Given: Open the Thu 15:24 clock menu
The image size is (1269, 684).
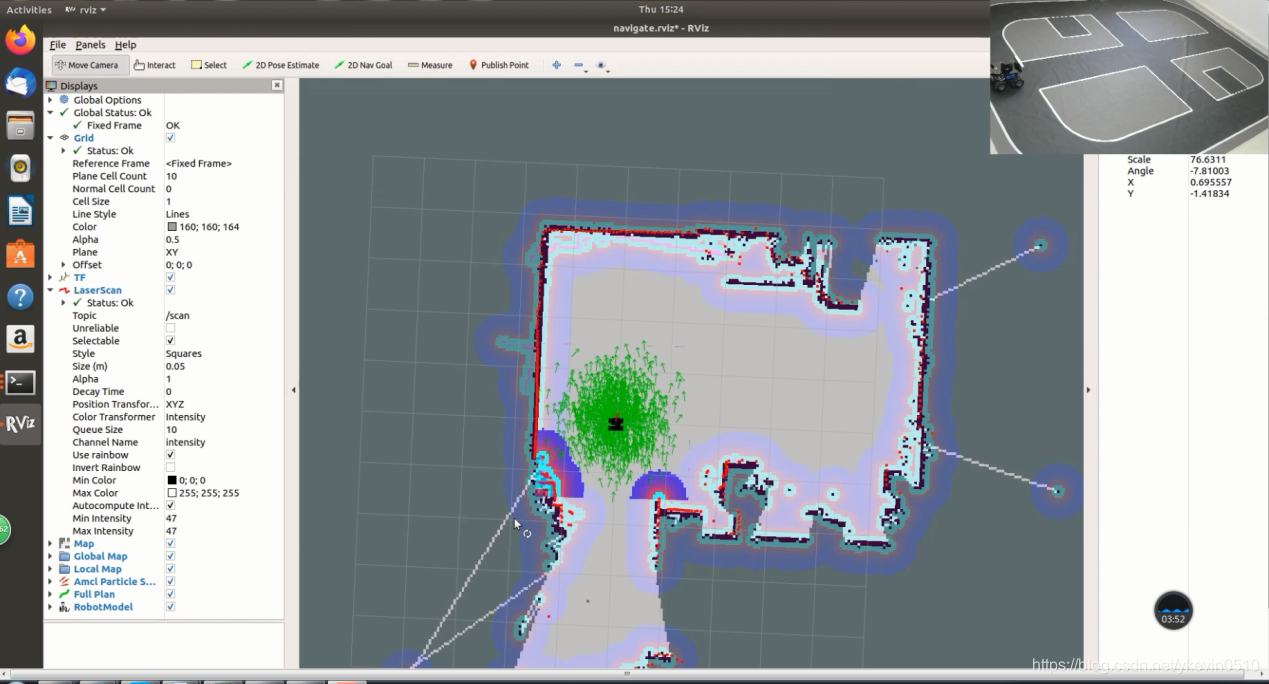Looking at the screenshot, I should [661, 10].
